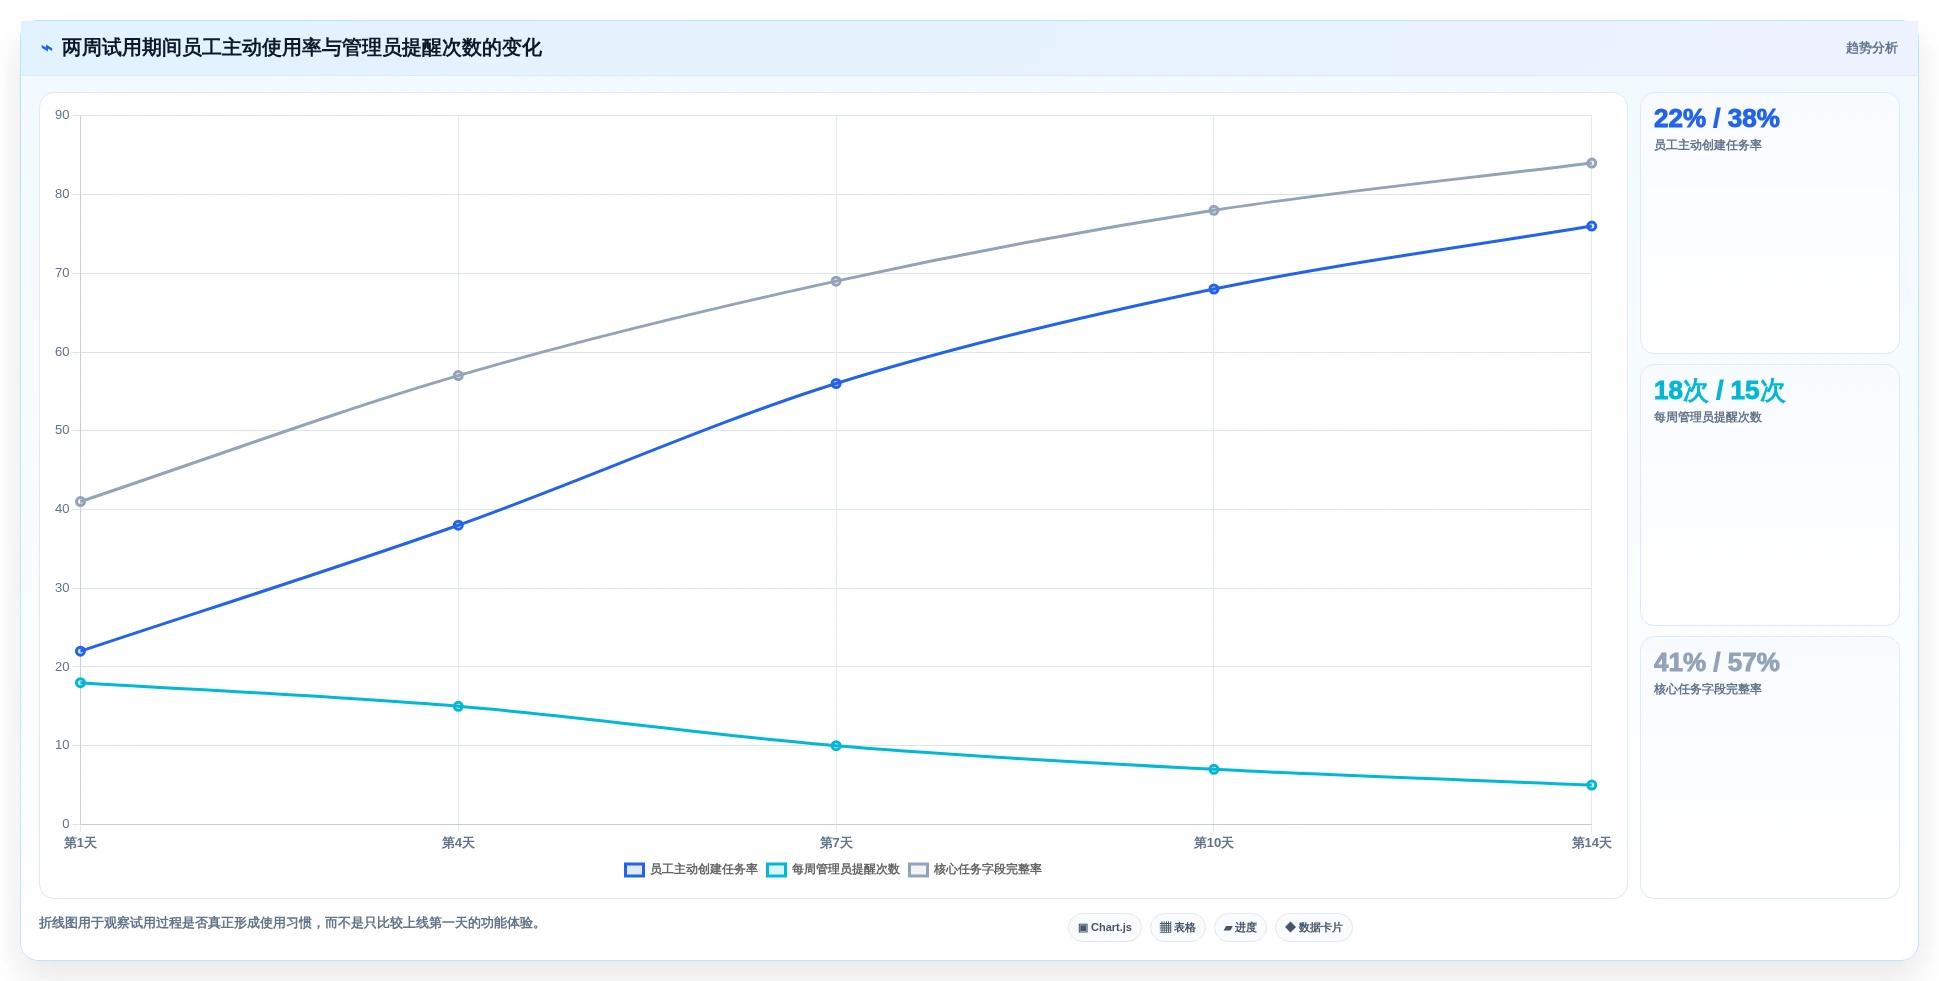This screenshot has height=981, width=1939.
Task: Click the 每周管理员提醒次数 card caption
Action: (x=1707, y=417)
